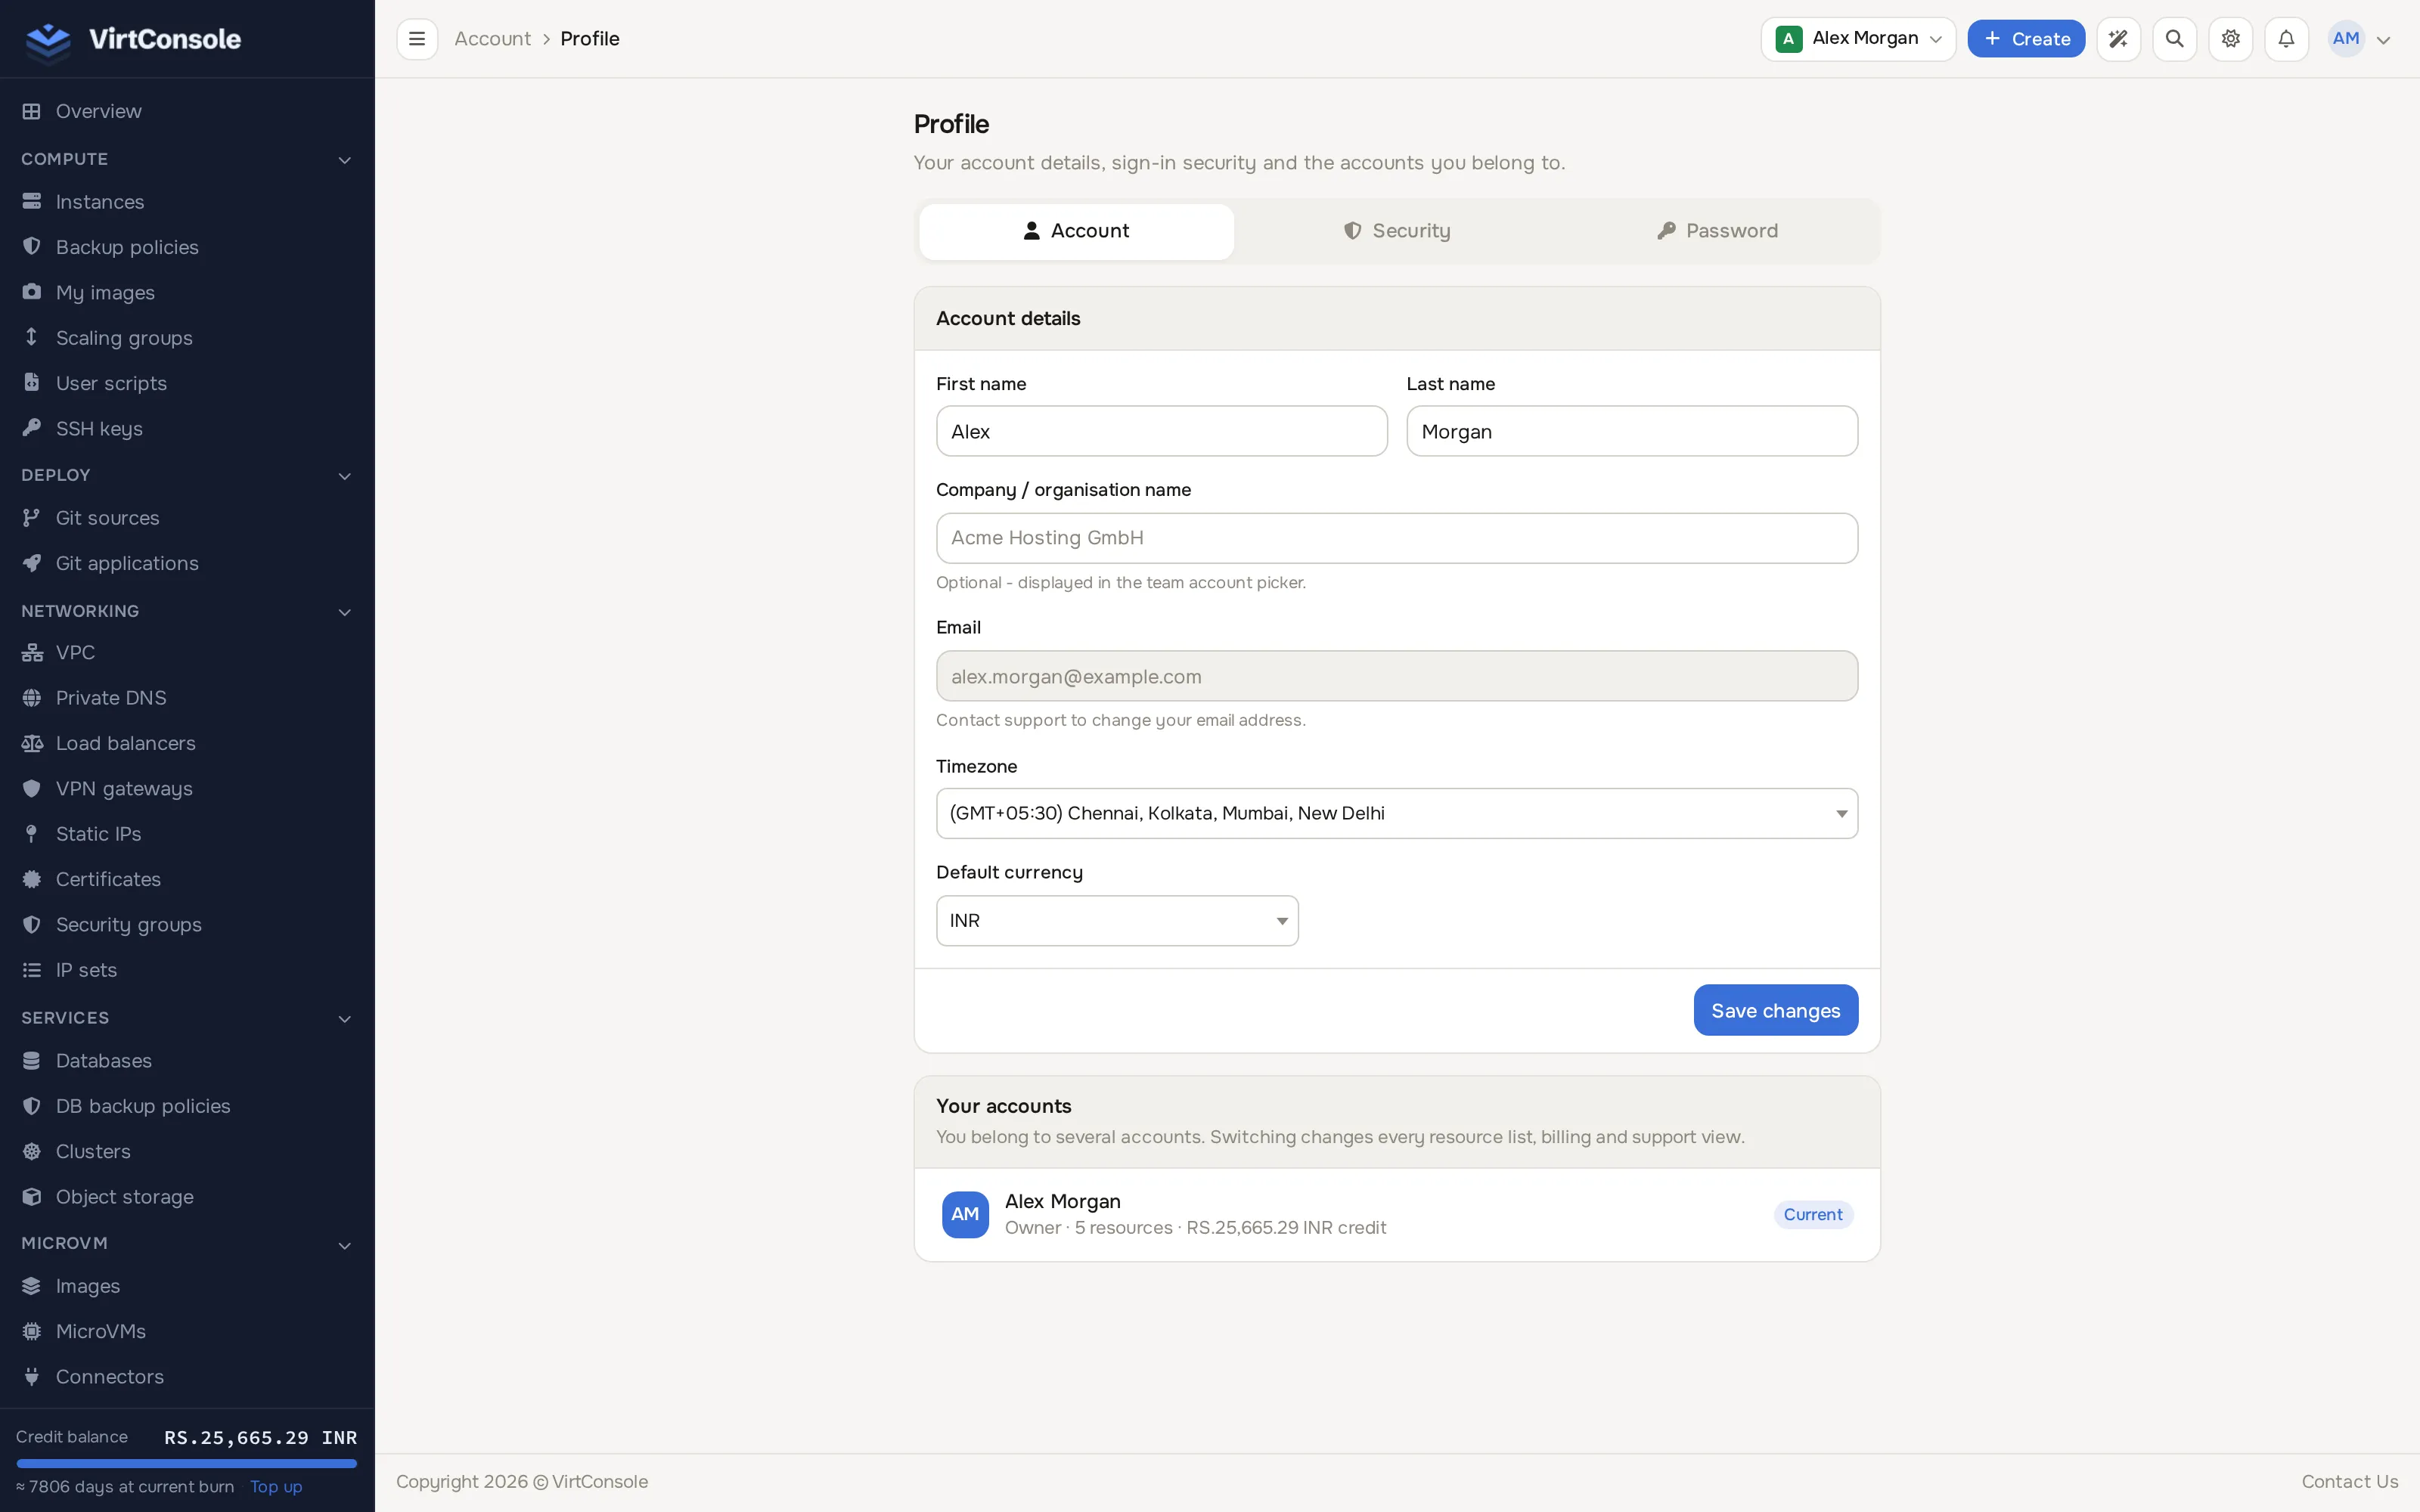Collapse the NETWORKING section
The width and height of the screenshot is (2420, 1512).
[187, 611]
